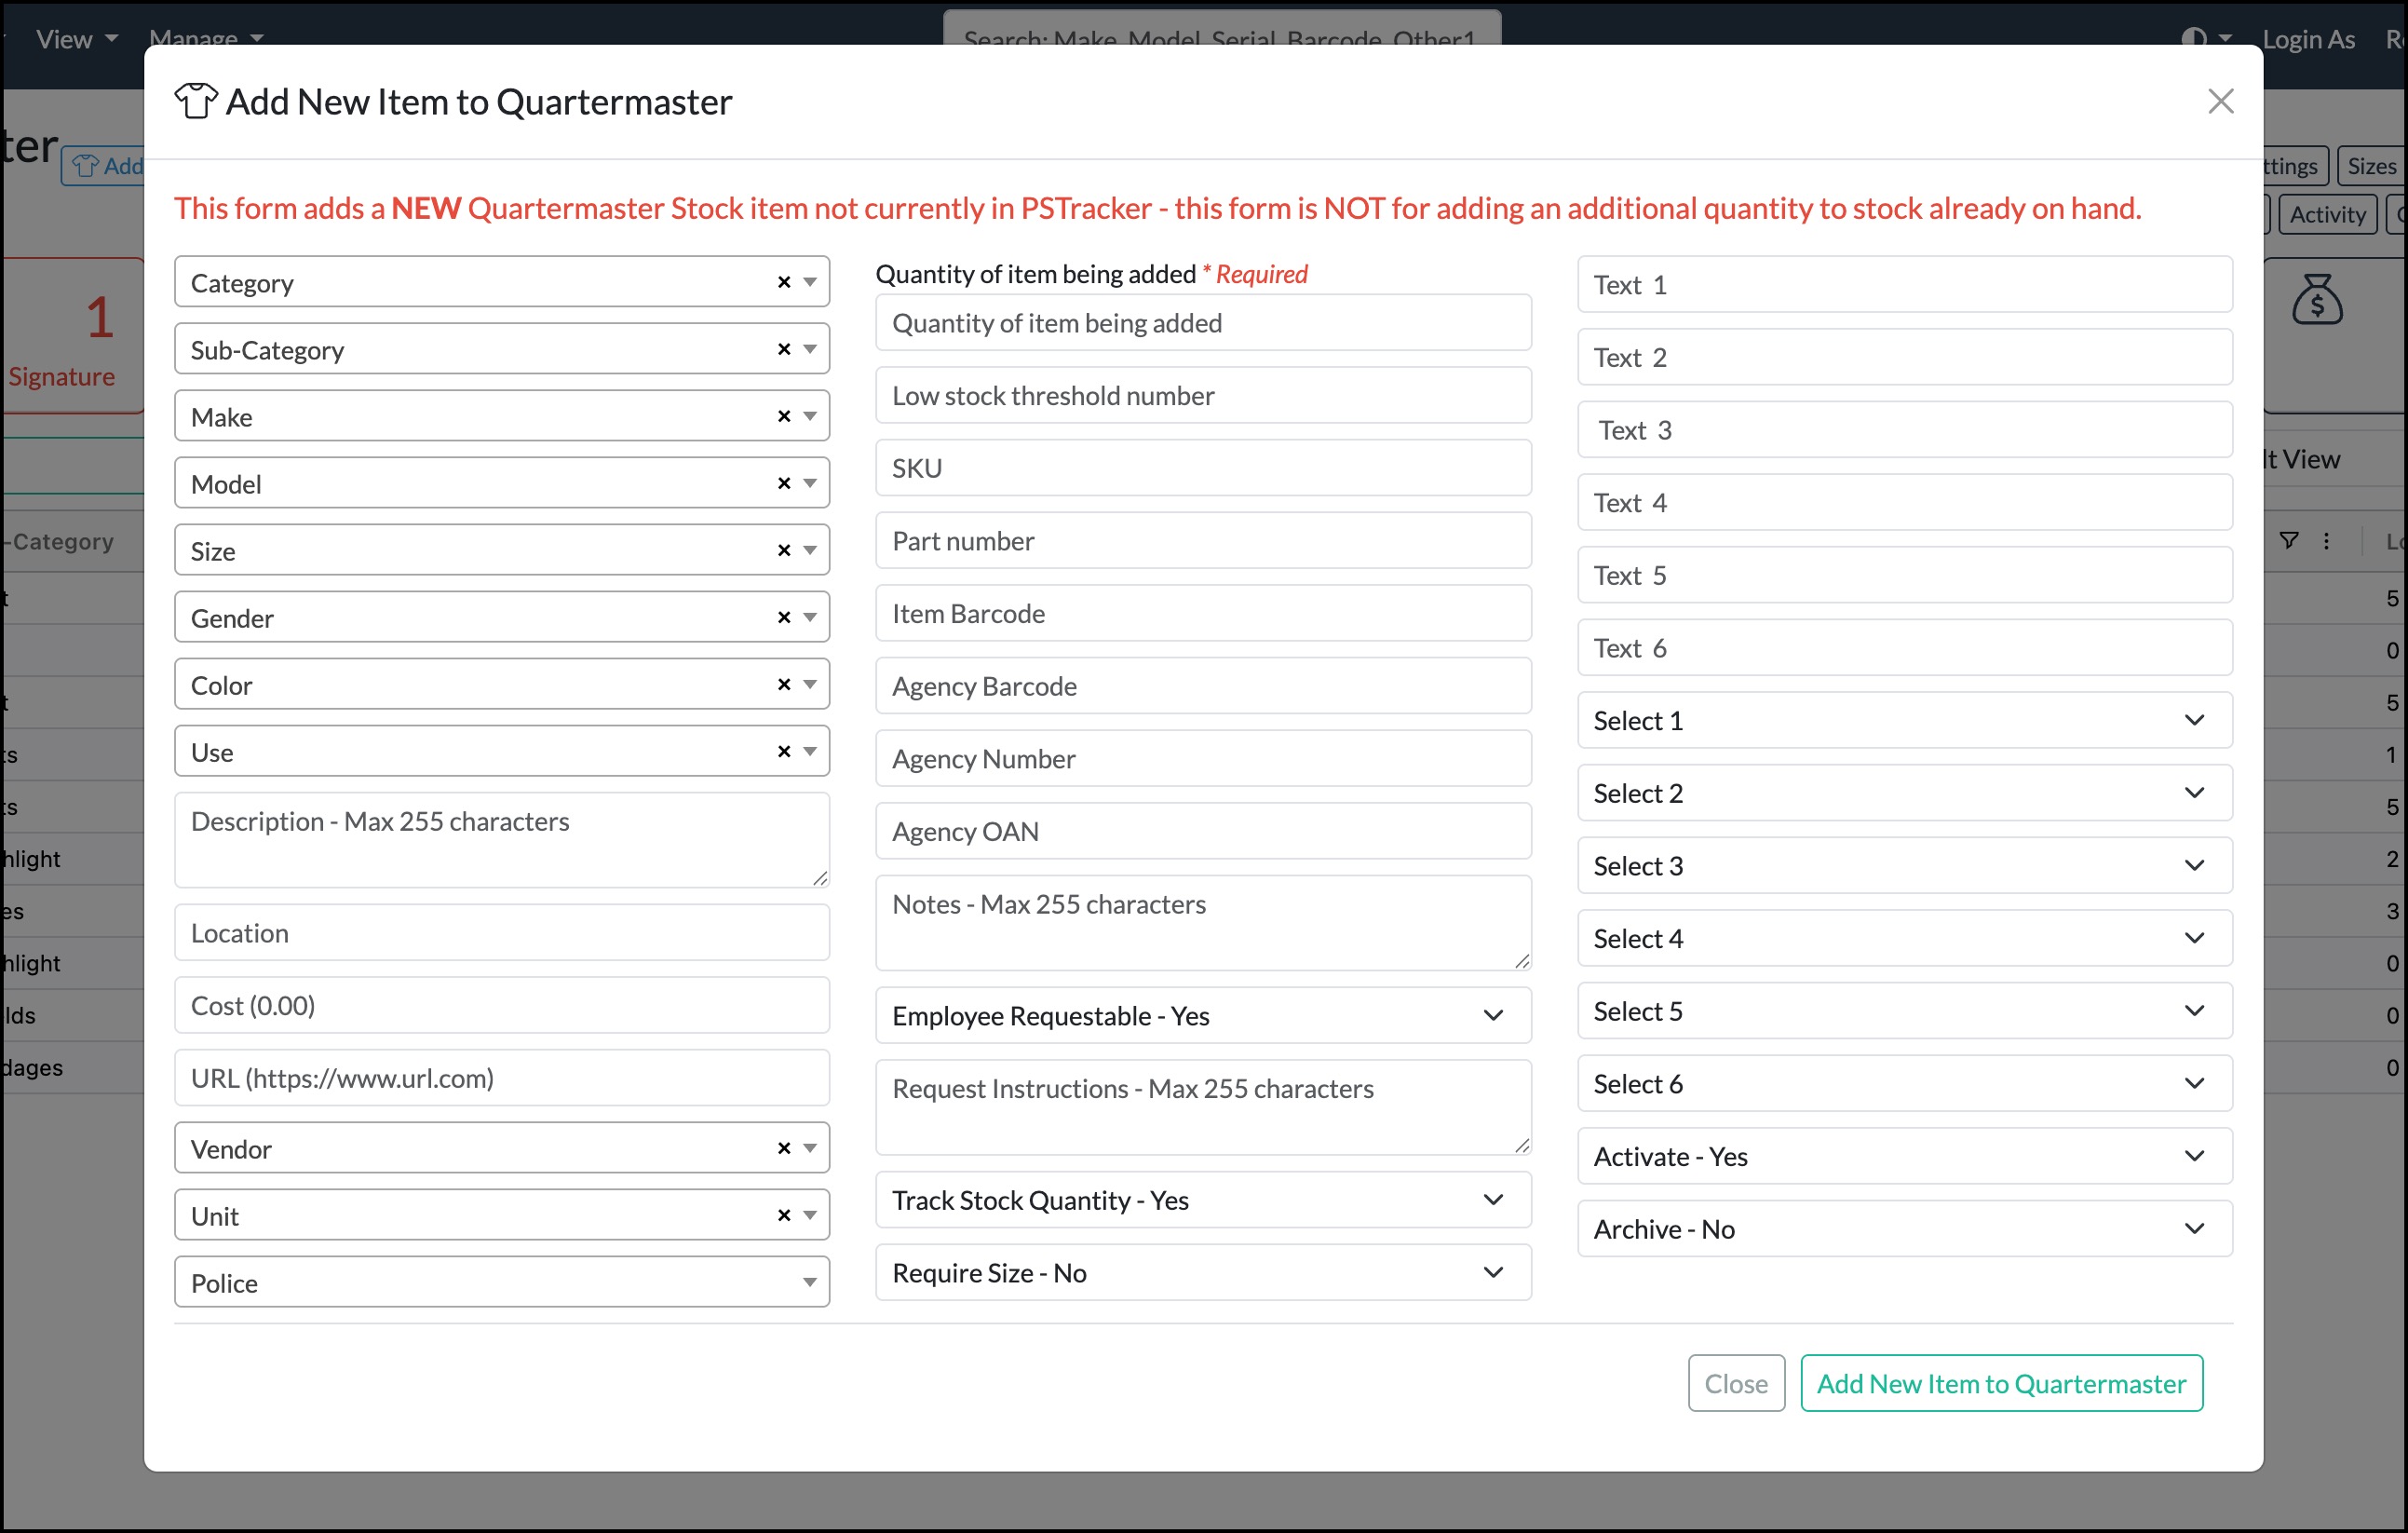Click the Agency OAN field
The width and height of the screenshot is (2408, 1533).
point(1203,832)
